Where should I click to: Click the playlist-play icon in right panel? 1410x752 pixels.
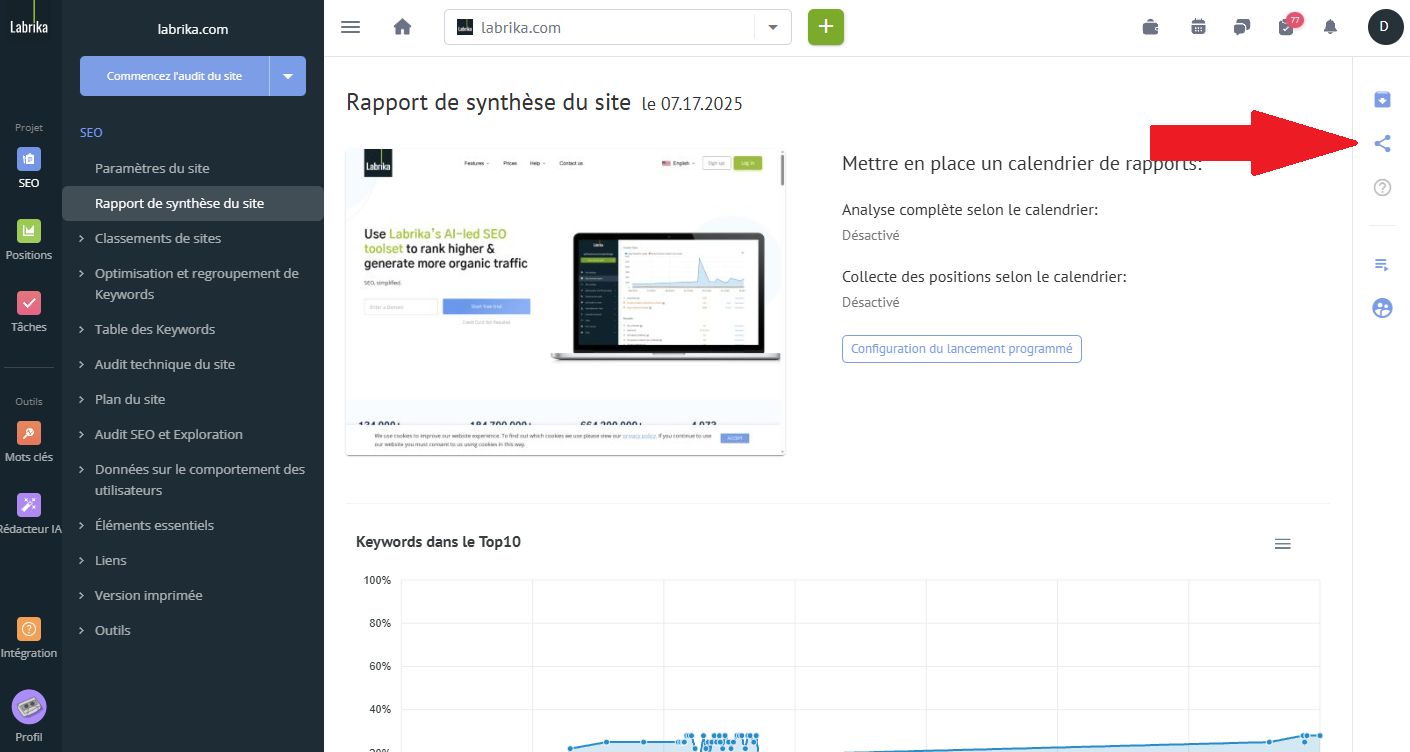coord(1382,265)
